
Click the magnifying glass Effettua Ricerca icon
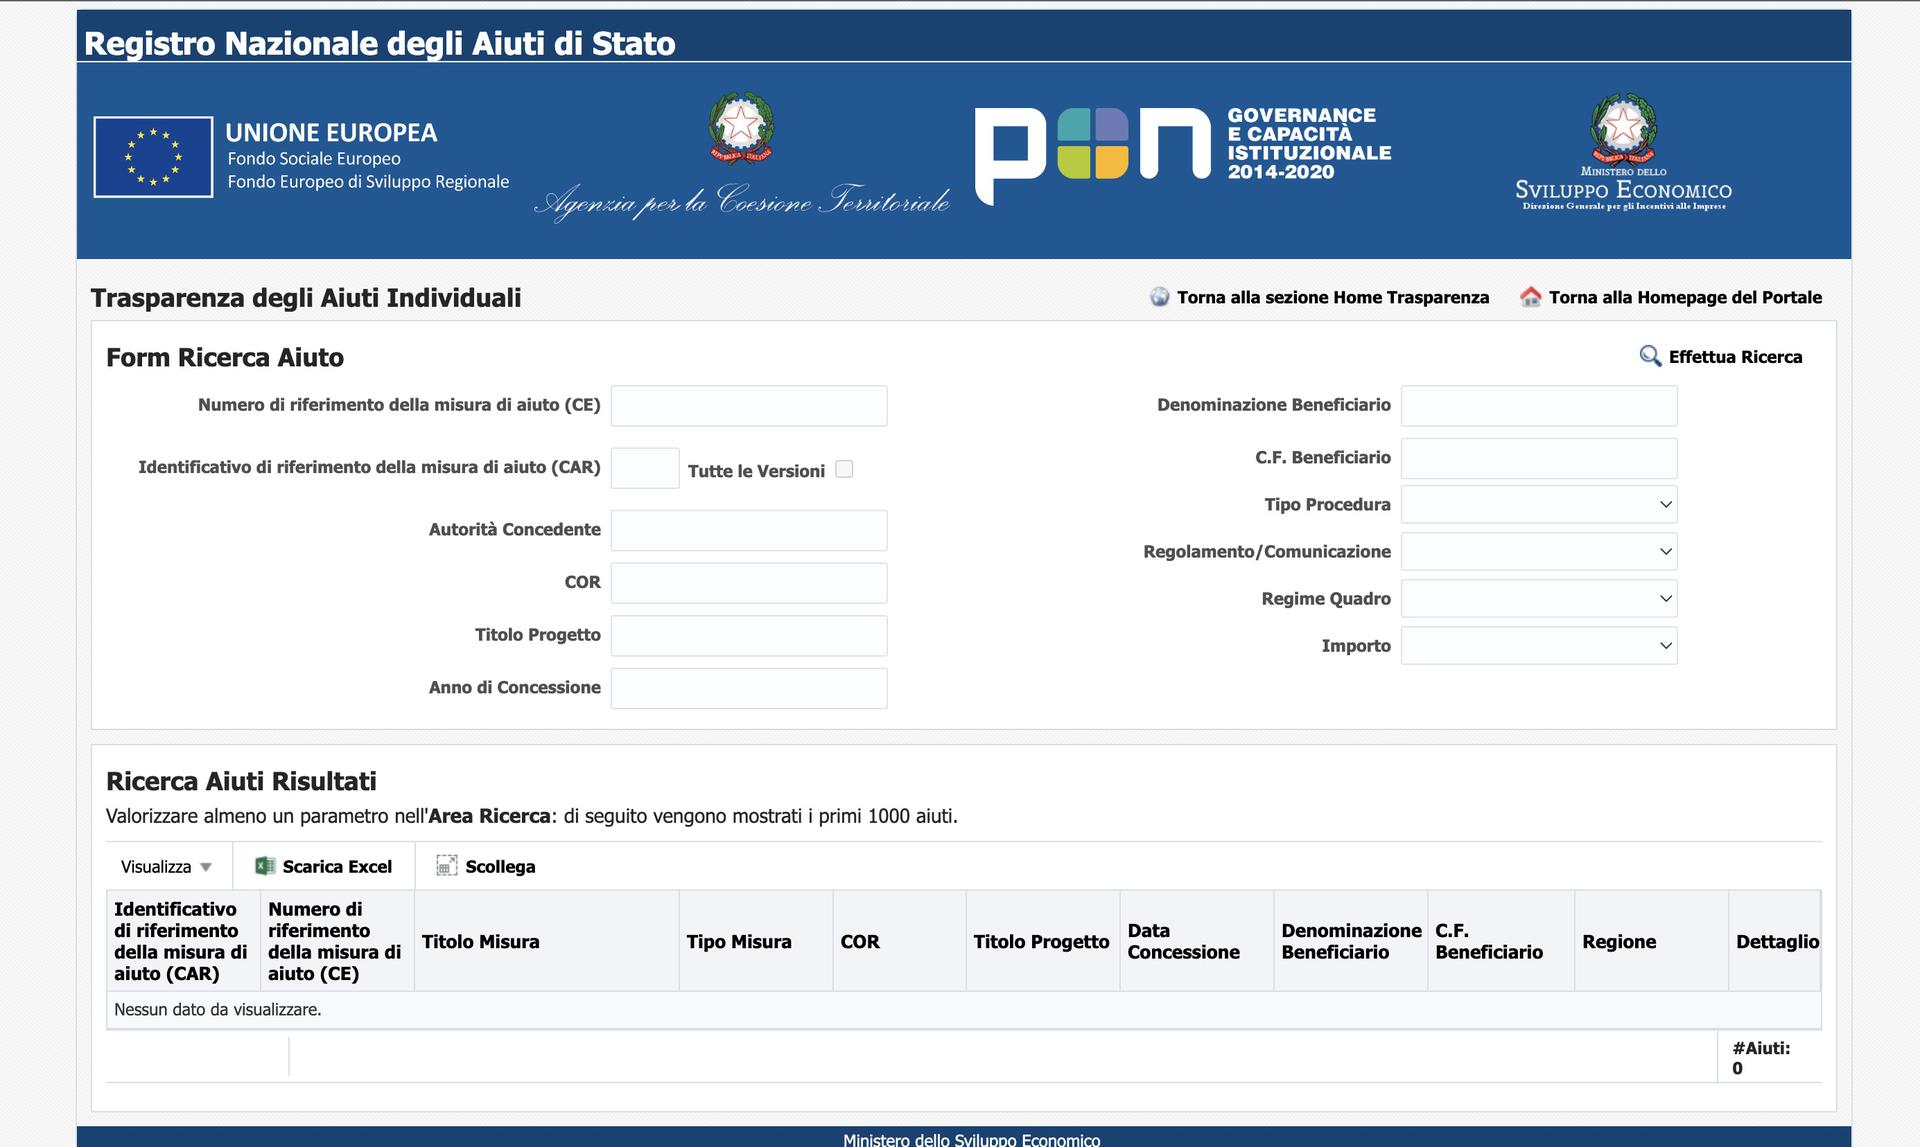click(1650, 356)
